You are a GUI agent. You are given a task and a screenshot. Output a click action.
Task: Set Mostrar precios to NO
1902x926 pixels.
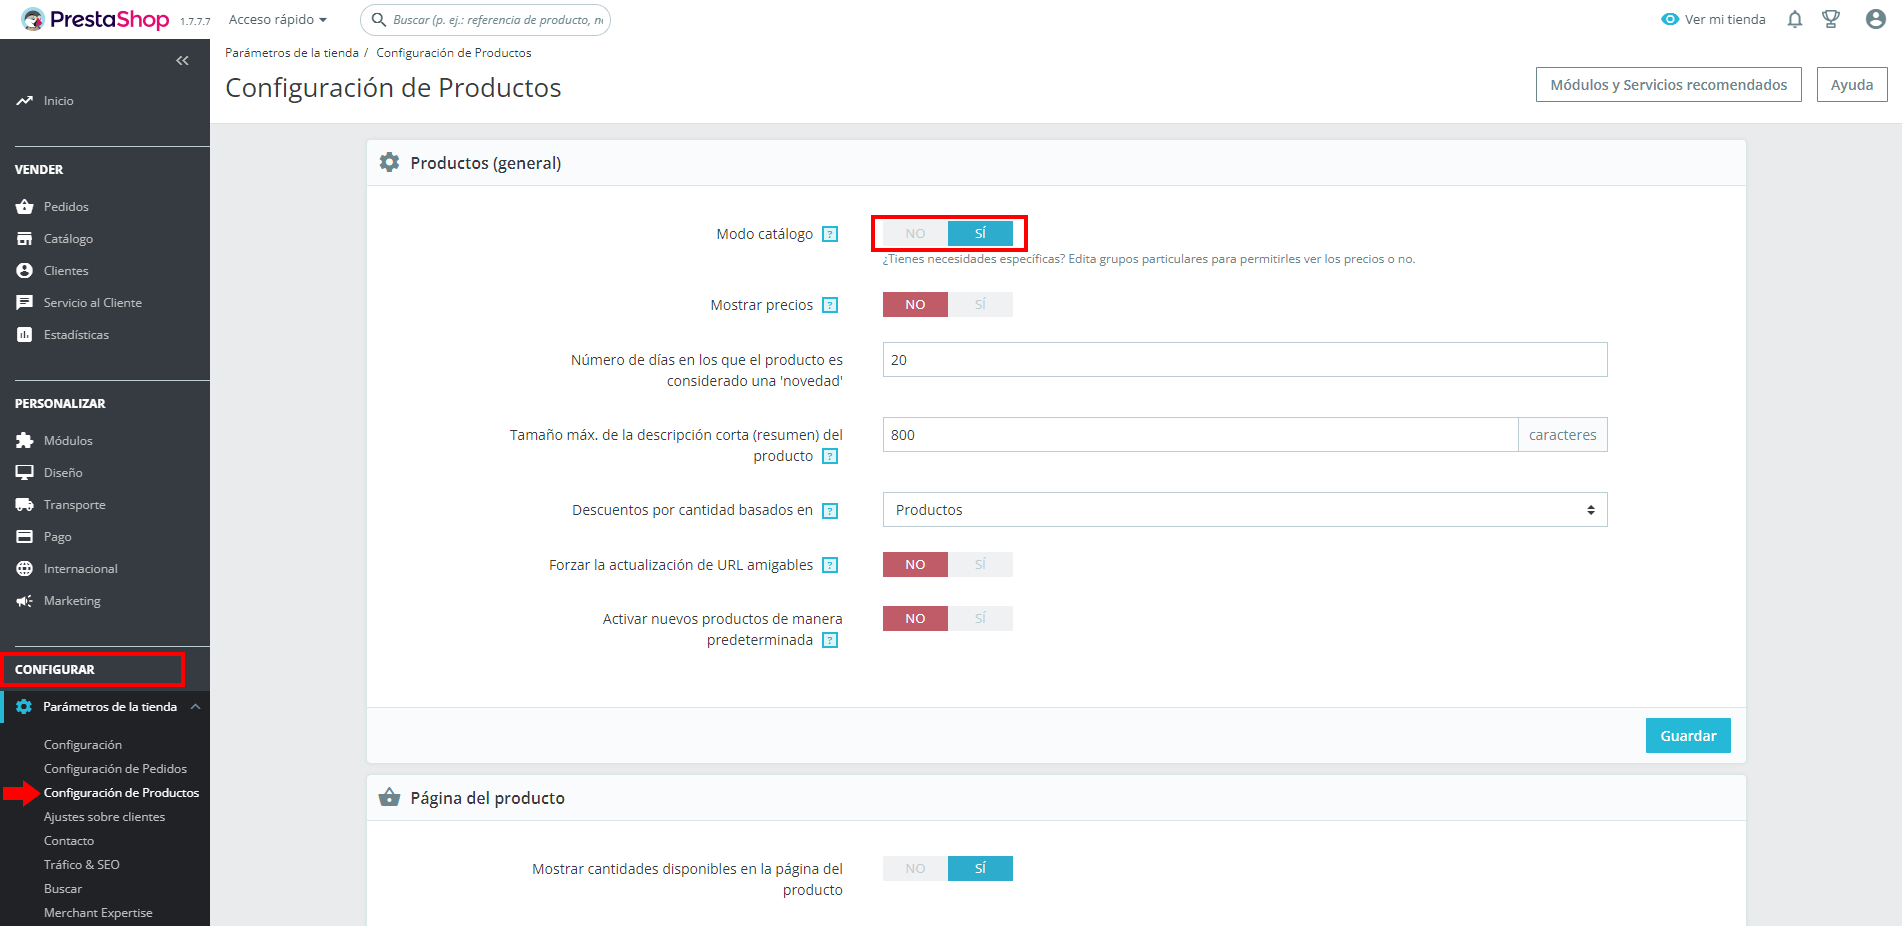tap(915, 305)
